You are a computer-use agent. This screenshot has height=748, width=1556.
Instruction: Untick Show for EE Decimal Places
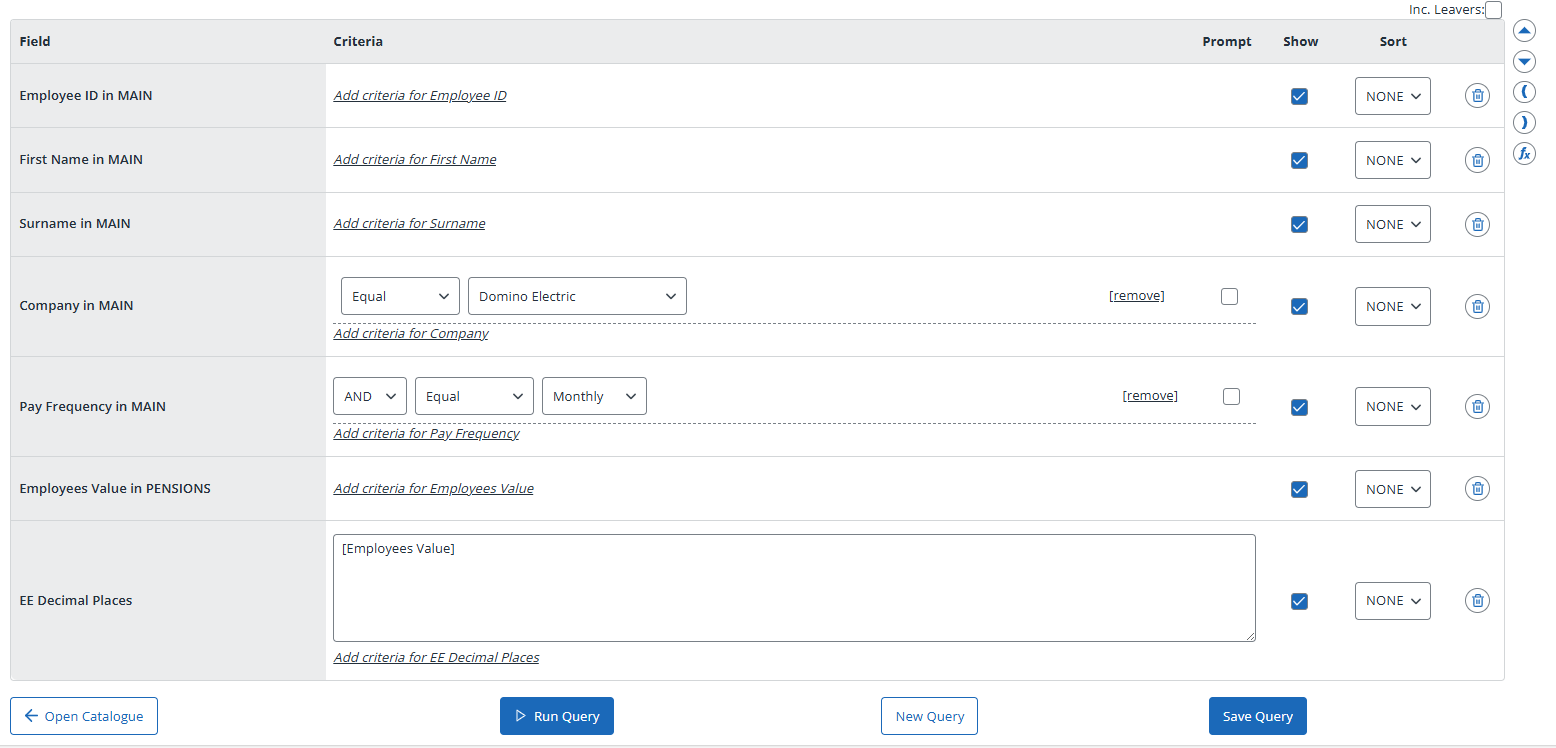1299,601
